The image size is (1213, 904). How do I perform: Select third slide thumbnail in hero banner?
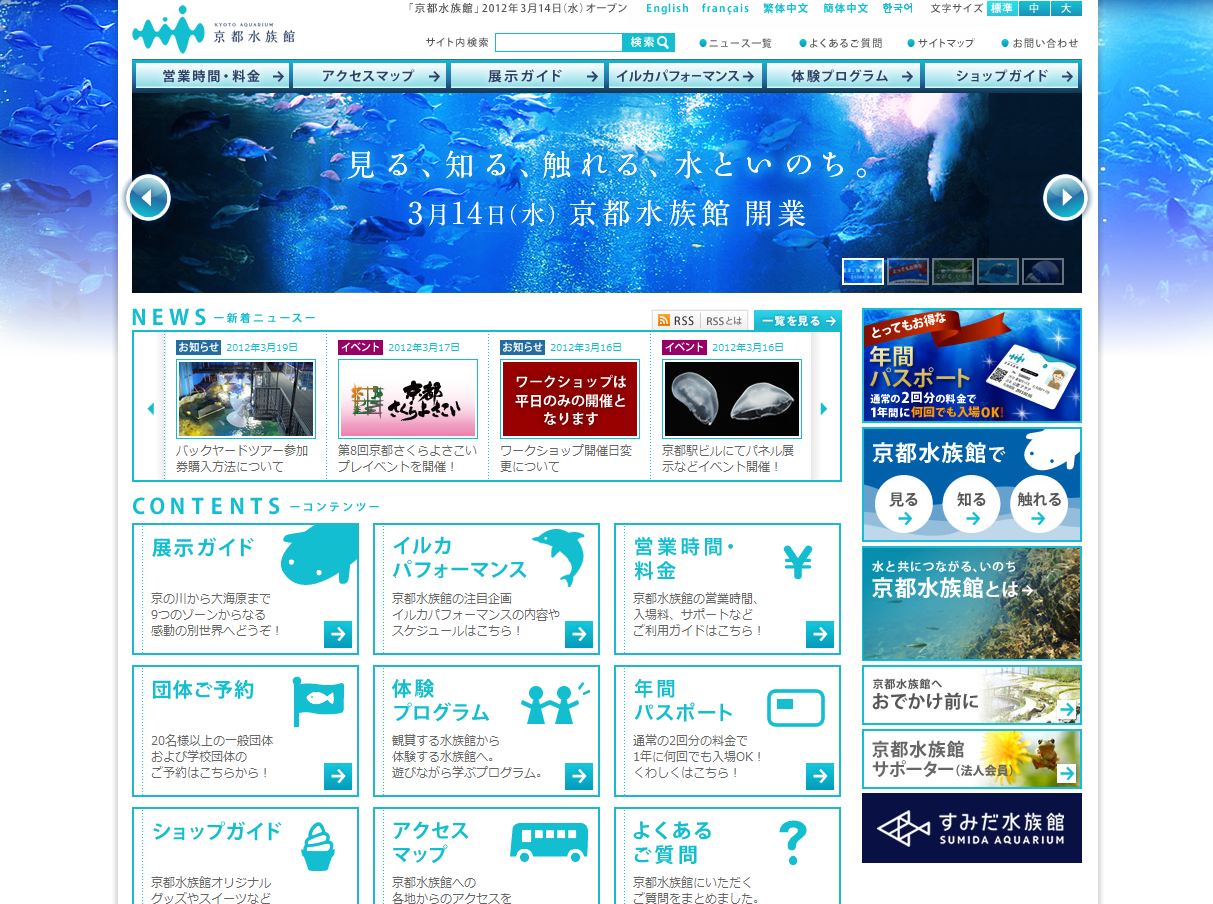click(952, 271)
